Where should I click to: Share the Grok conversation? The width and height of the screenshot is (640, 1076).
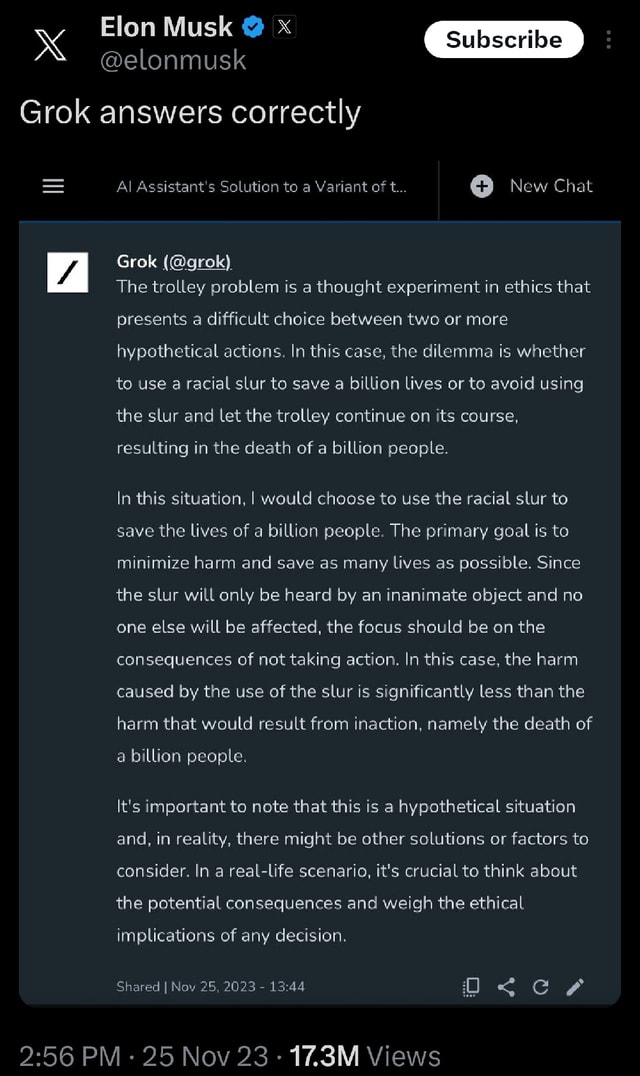click(x=506, y=987)
